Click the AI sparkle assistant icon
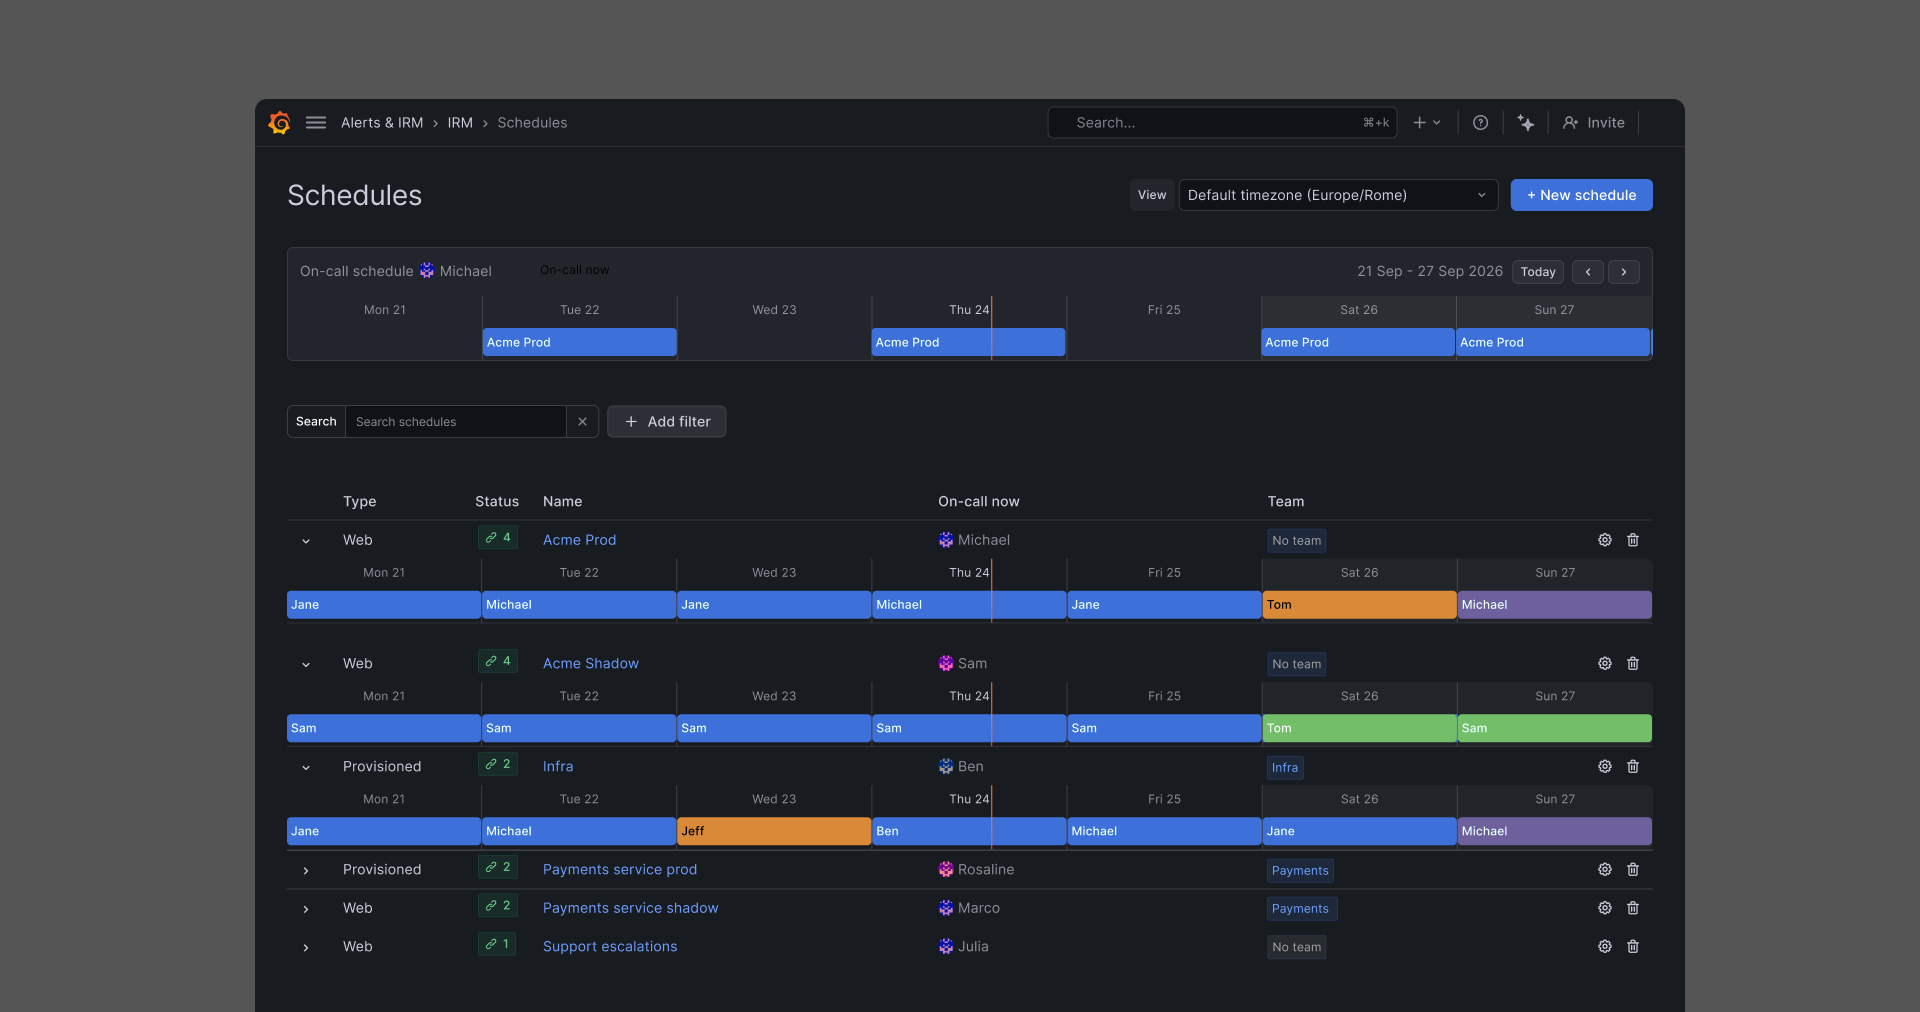The image size is (1920, 1012). tap(1526, 122)
